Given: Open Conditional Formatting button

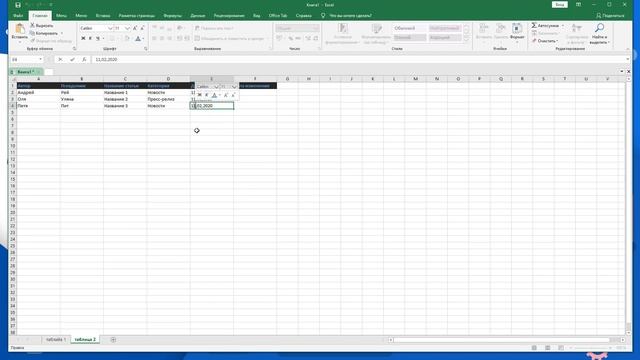Looking at the screenshot, I should (343, 33).
